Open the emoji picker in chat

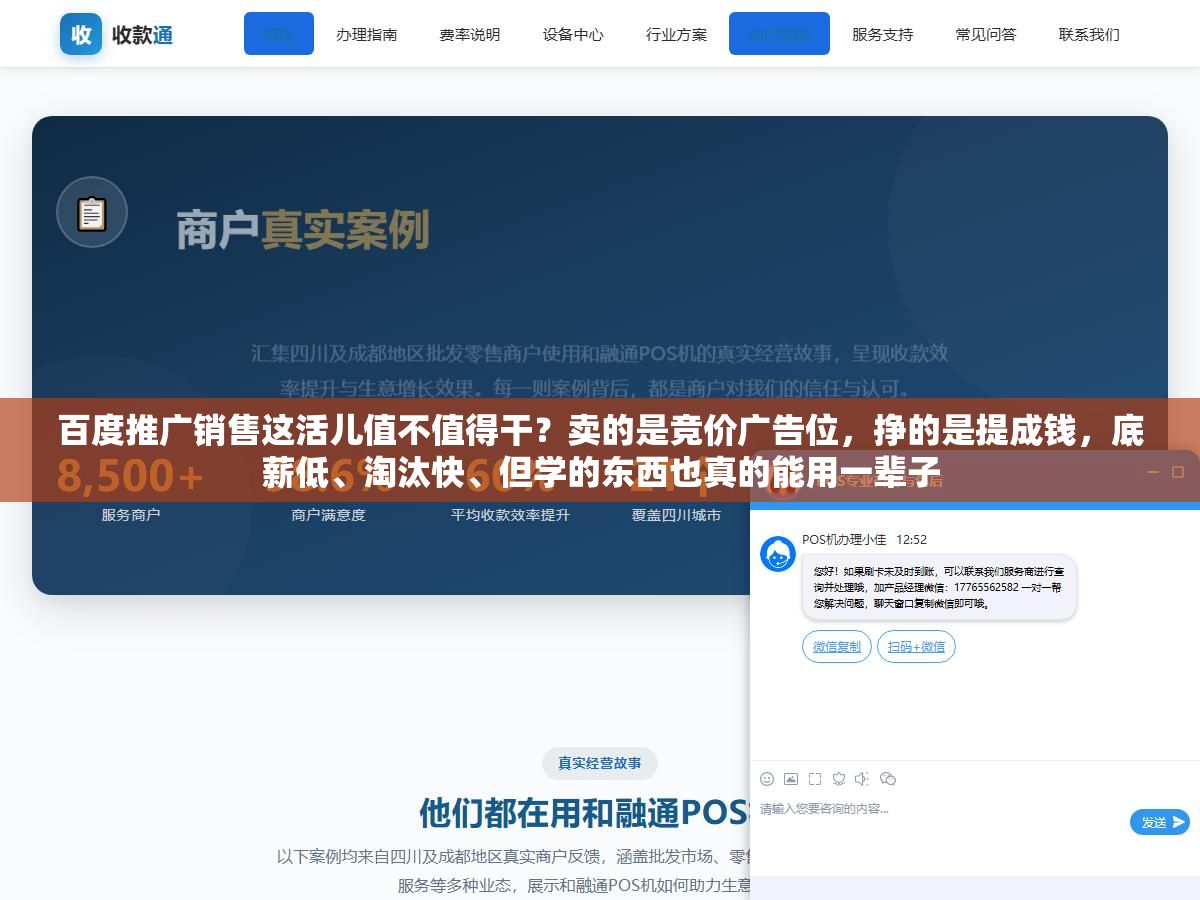coord(767,779)
